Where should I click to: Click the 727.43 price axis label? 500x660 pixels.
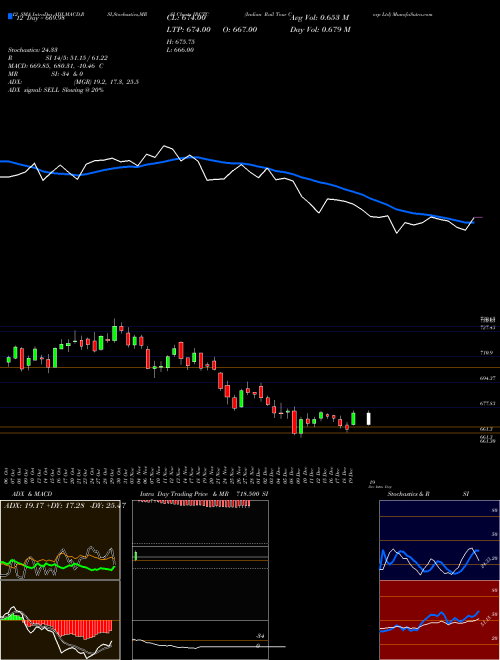(487, 327)
